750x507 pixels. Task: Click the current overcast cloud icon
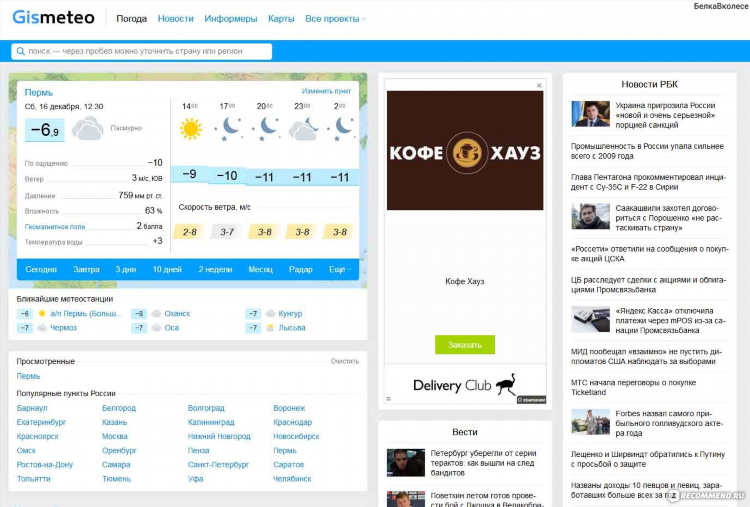(x=87, y=128)
